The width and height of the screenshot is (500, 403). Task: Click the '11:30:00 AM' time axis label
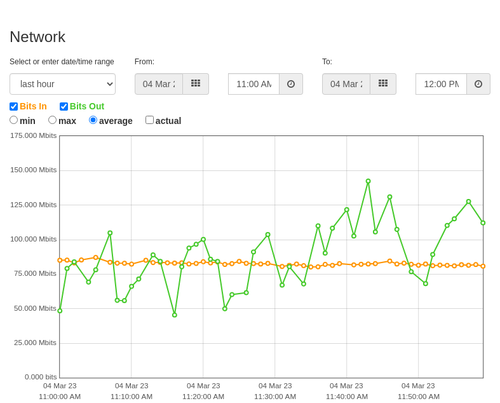tap(275, 397)
